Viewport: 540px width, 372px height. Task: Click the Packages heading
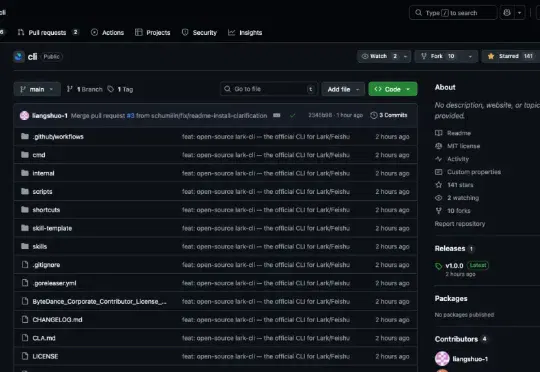451,298
